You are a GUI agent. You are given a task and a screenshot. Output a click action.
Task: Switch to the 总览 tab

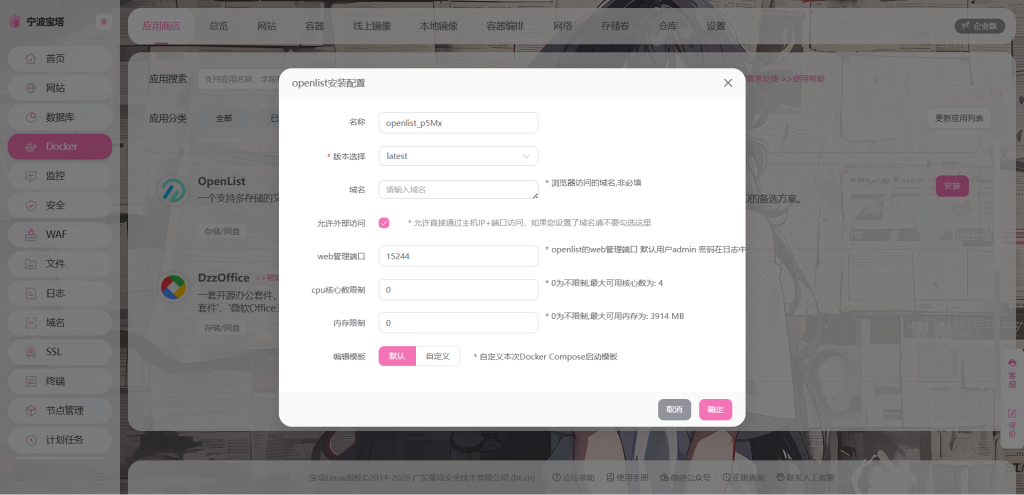[218, 26]
